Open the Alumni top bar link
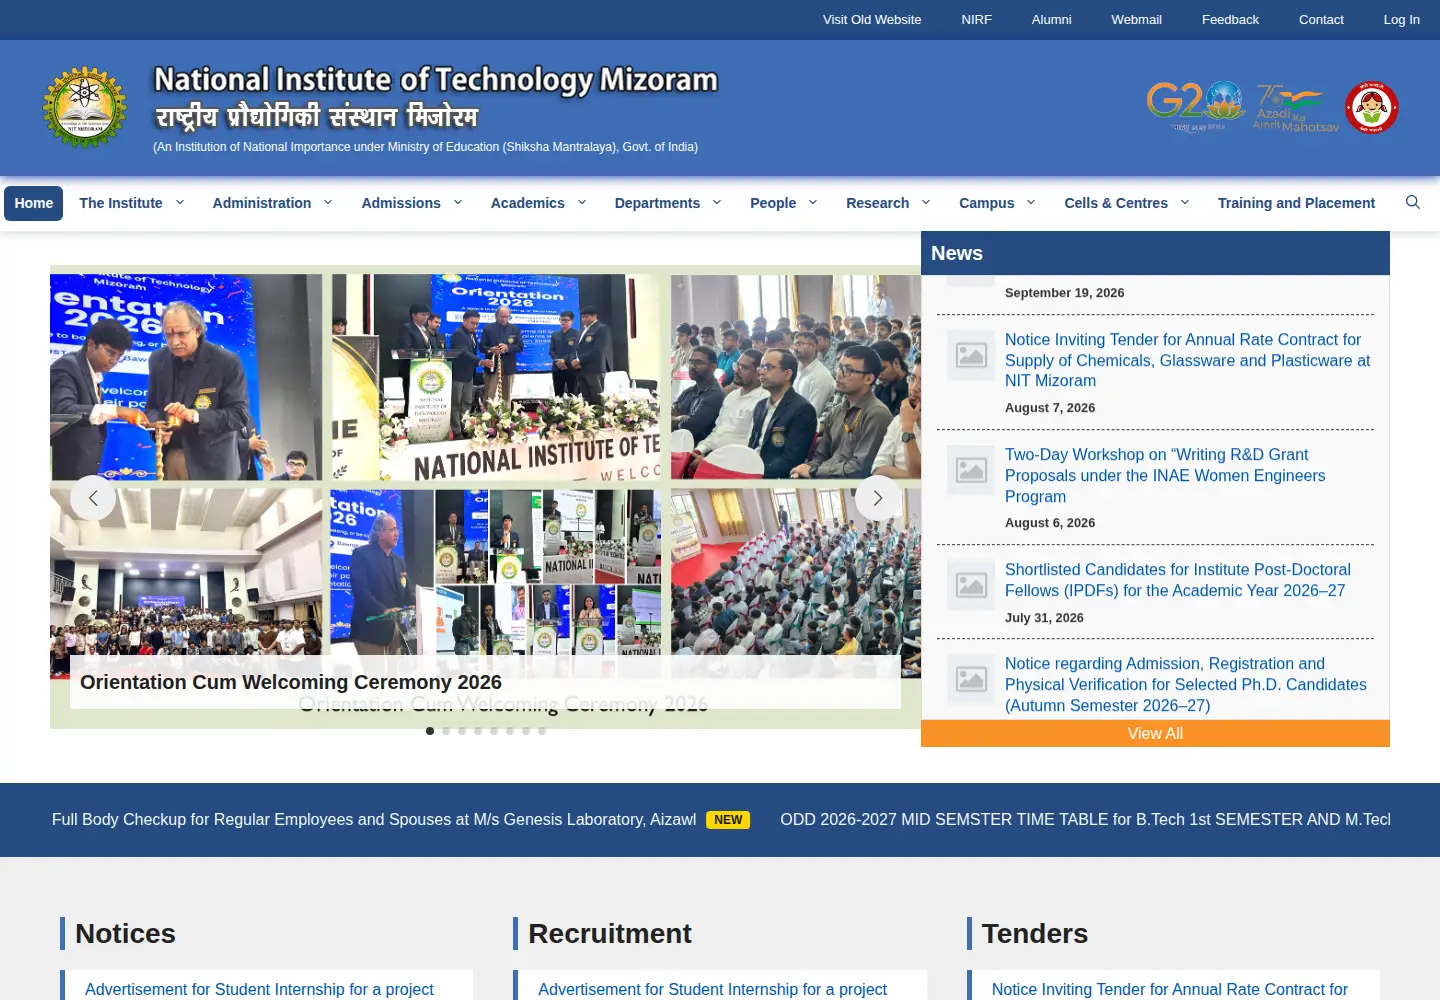1440x1000 pixels. click(x=1052, y=20)
